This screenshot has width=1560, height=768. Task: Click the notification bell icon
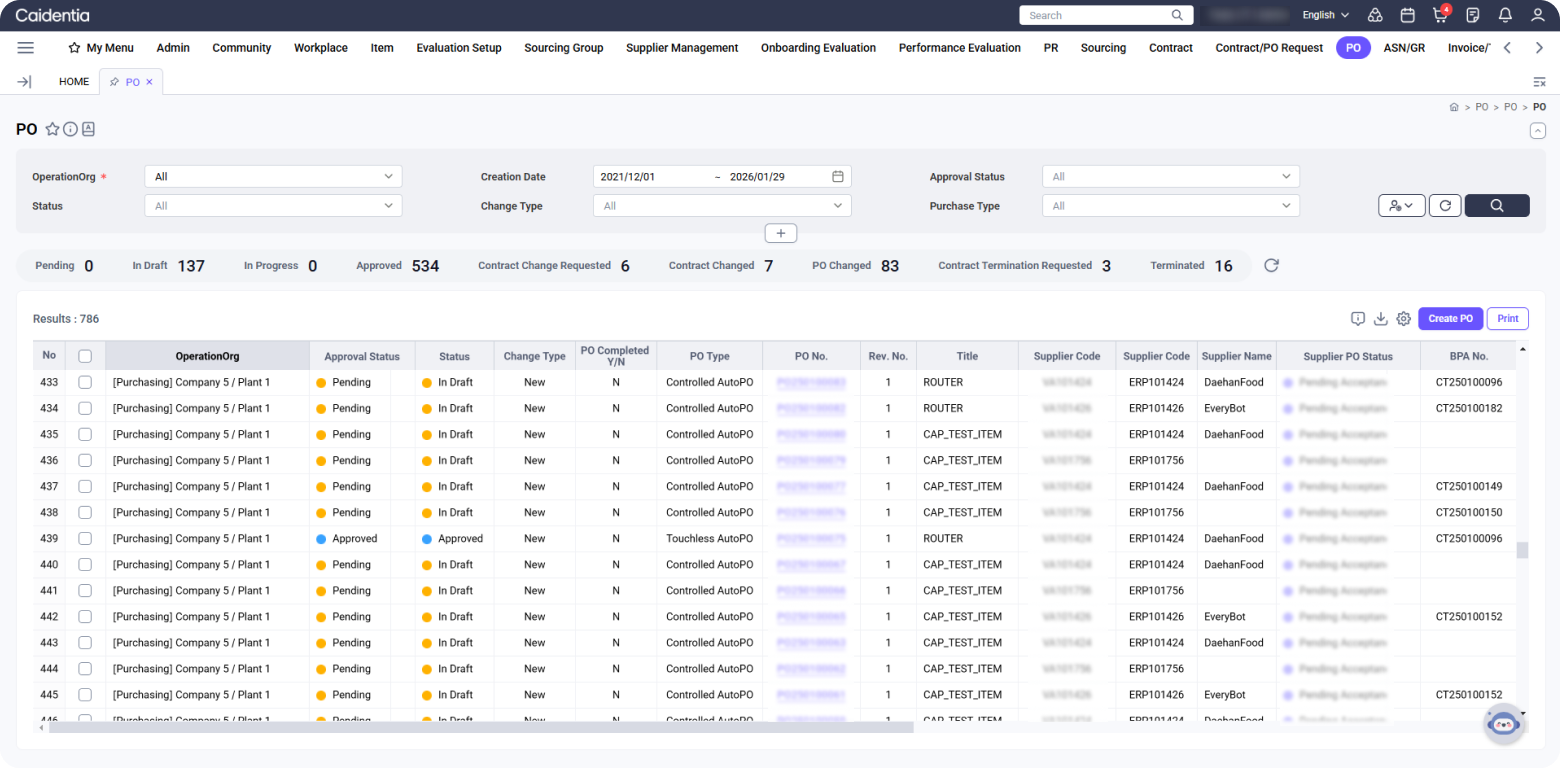1505,15
